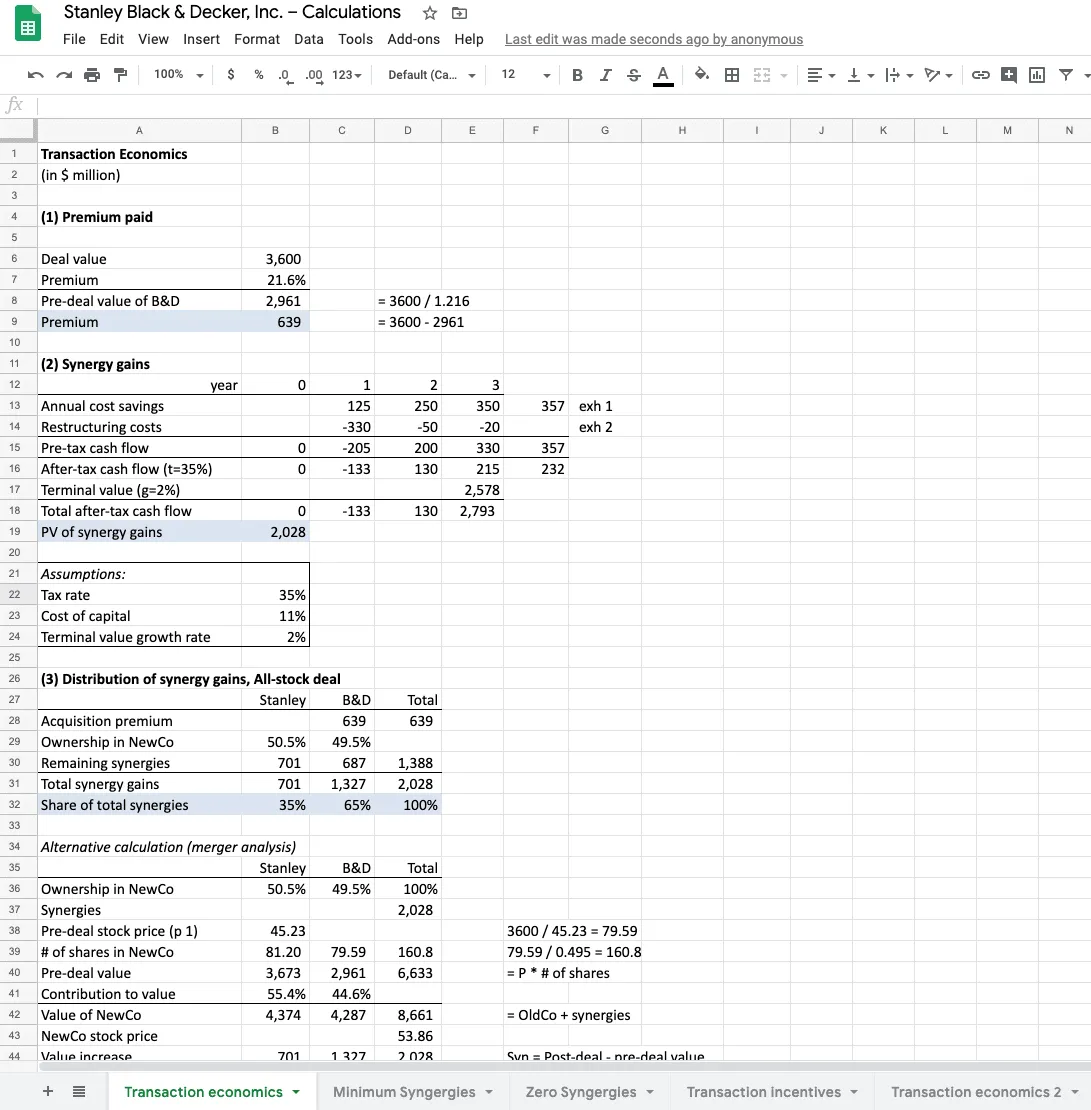The width and height of the screenshot is (1091, 1110).
Task: Click the Insert chart icon
Action: pos(1037,74)
